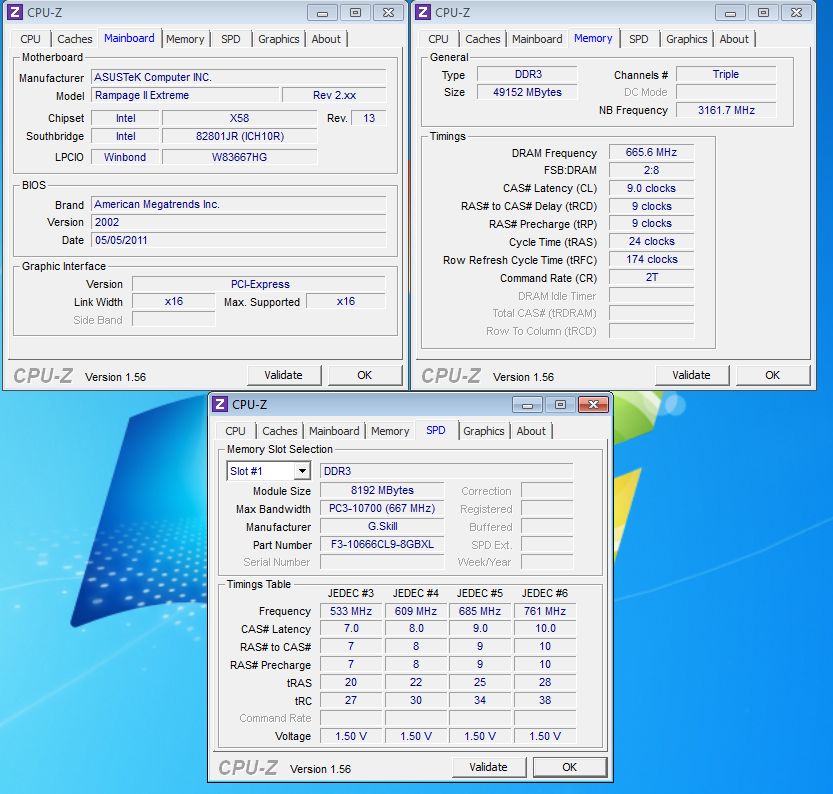Open the CPU tab in the Memory window
The image size is (833, 794).
(438, 39)
